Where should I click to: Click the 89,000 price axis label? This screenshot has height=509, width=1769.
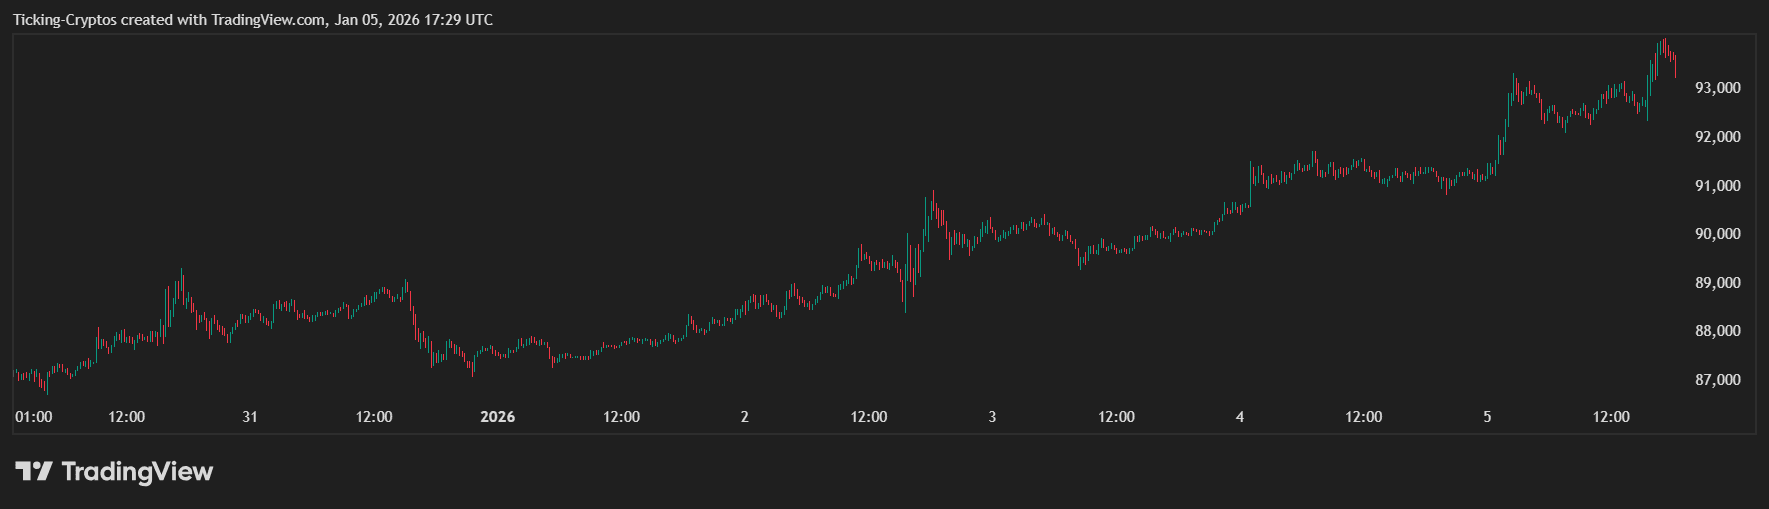(1717, 283)
